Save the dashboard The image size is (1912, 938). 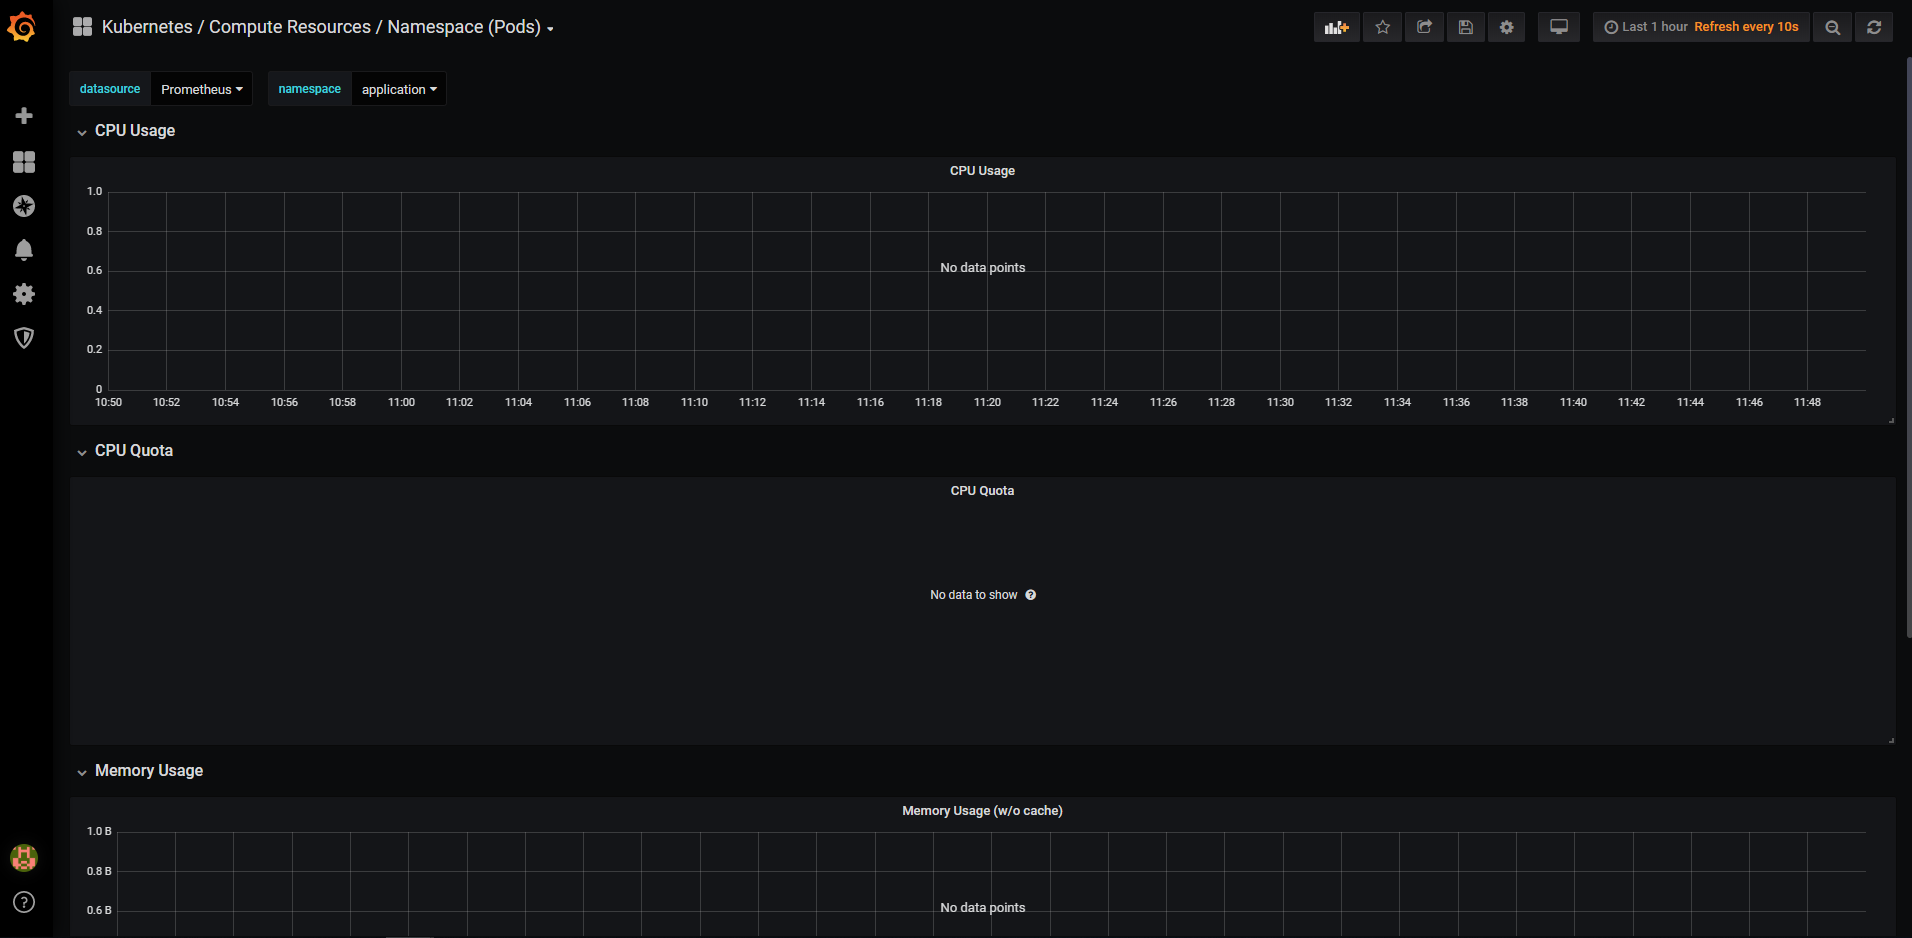1466,27
